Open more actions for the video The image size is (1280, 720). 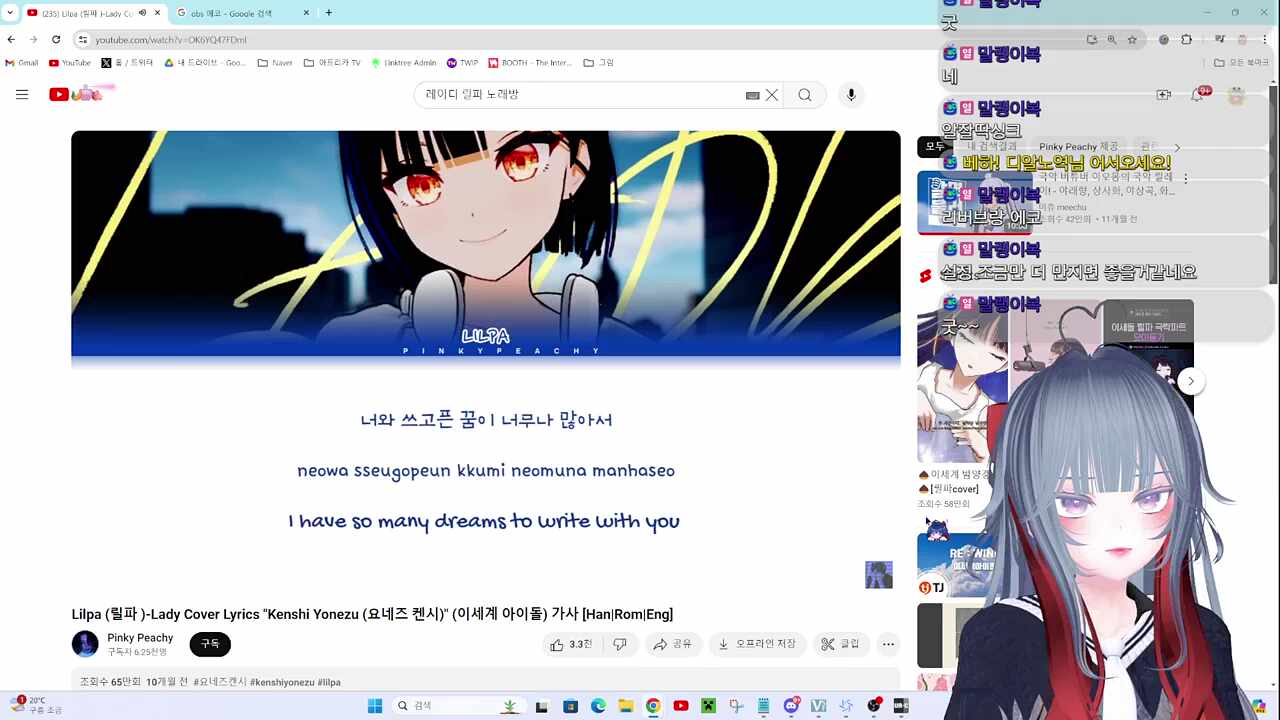pos(888,645)
